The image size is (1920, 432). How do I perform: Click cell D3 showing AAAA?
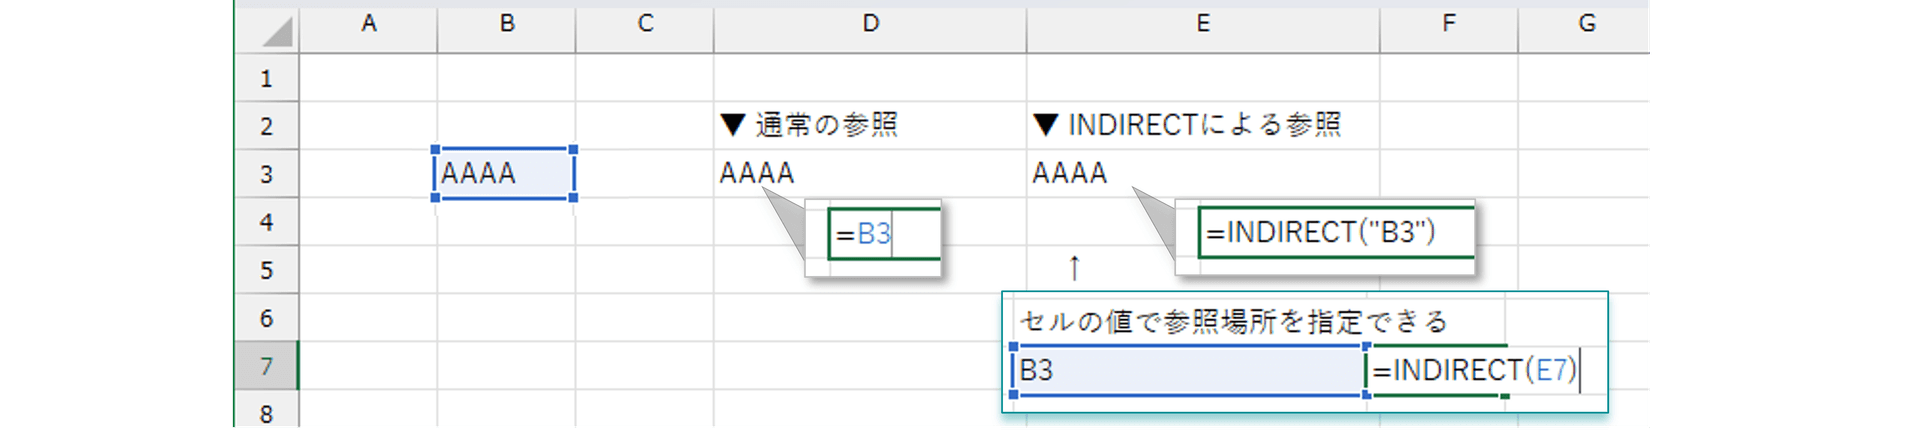click(870, 174)
